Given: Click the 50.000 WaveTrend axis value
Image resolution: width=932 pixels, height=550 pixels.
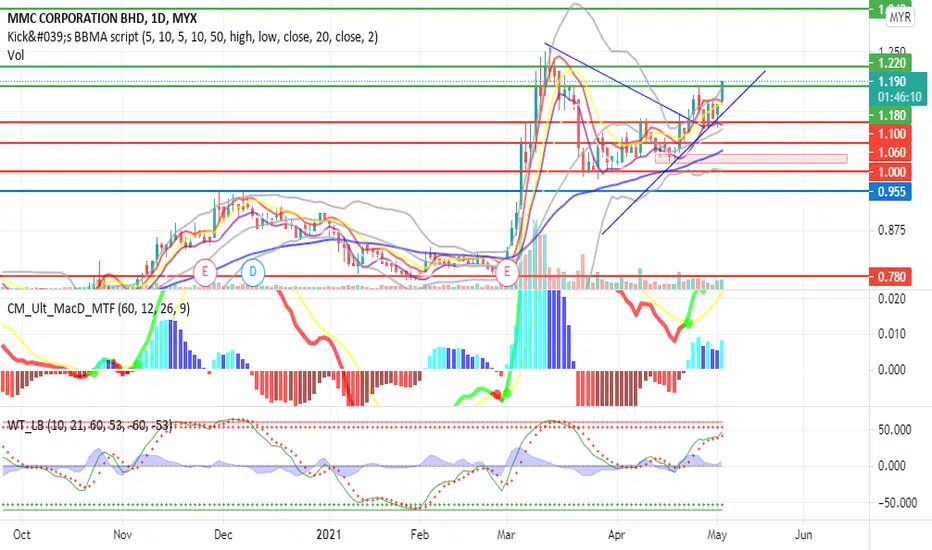Looking at the screenshot, I should pyautogui.click(x=895, y=429).
